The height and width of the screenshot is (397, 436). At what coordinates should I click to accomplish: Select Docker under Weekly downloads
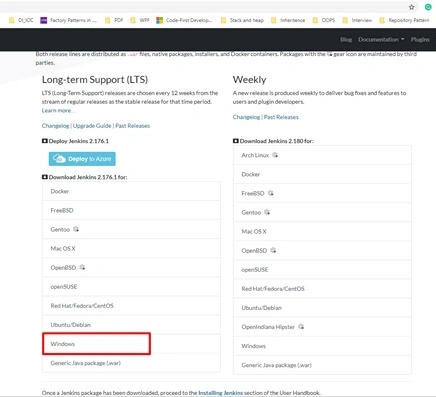tap(322, 174)
